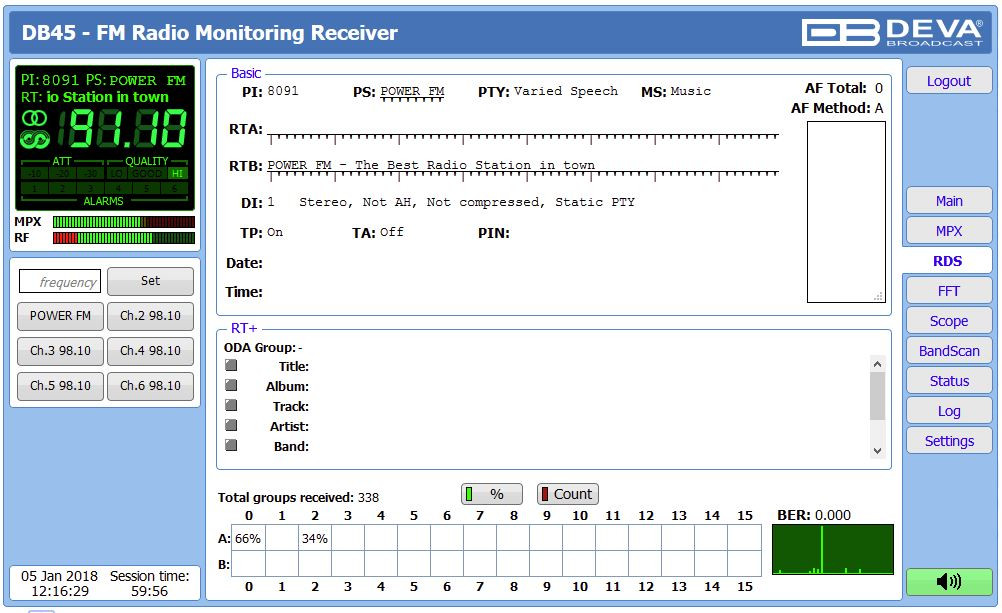Toggle the Track RT+ indicator

click(x=231, y=405)
